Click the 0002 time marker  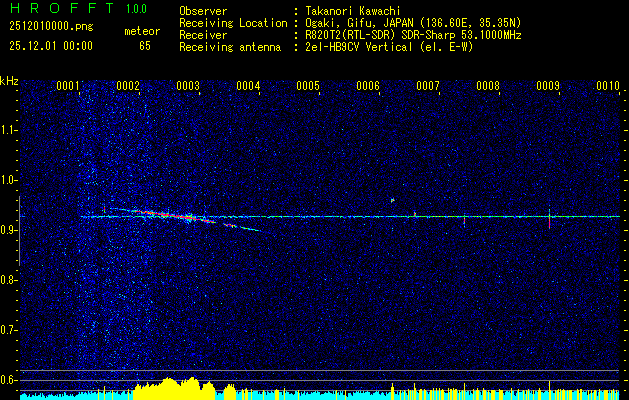pyautogui.click(x=128, y=86)
